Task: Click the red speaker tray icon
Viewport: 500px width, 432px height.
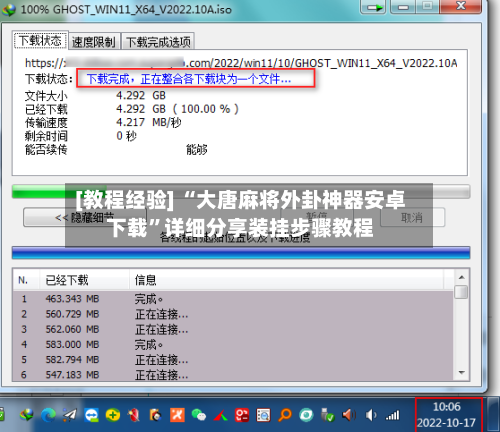Action: [x=349, y=415]
